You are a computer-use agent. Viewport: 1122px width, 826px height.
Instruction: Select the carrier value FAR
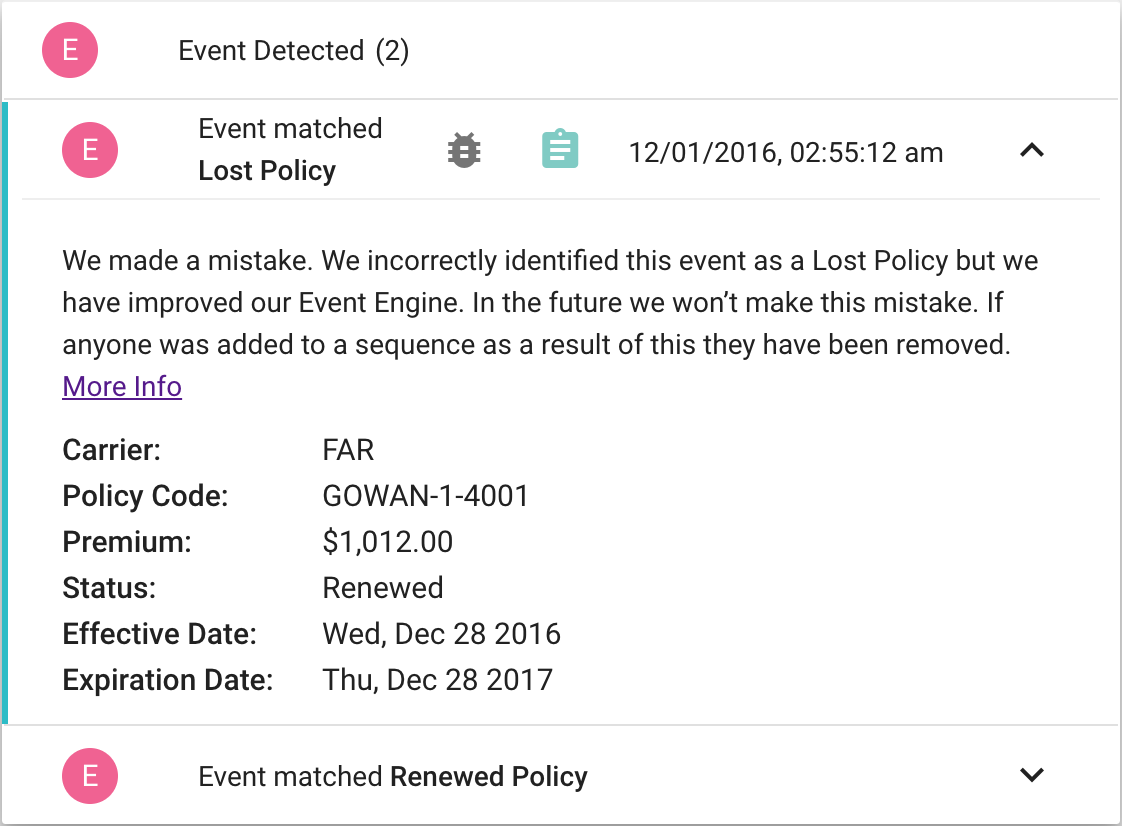click(348, 450)
